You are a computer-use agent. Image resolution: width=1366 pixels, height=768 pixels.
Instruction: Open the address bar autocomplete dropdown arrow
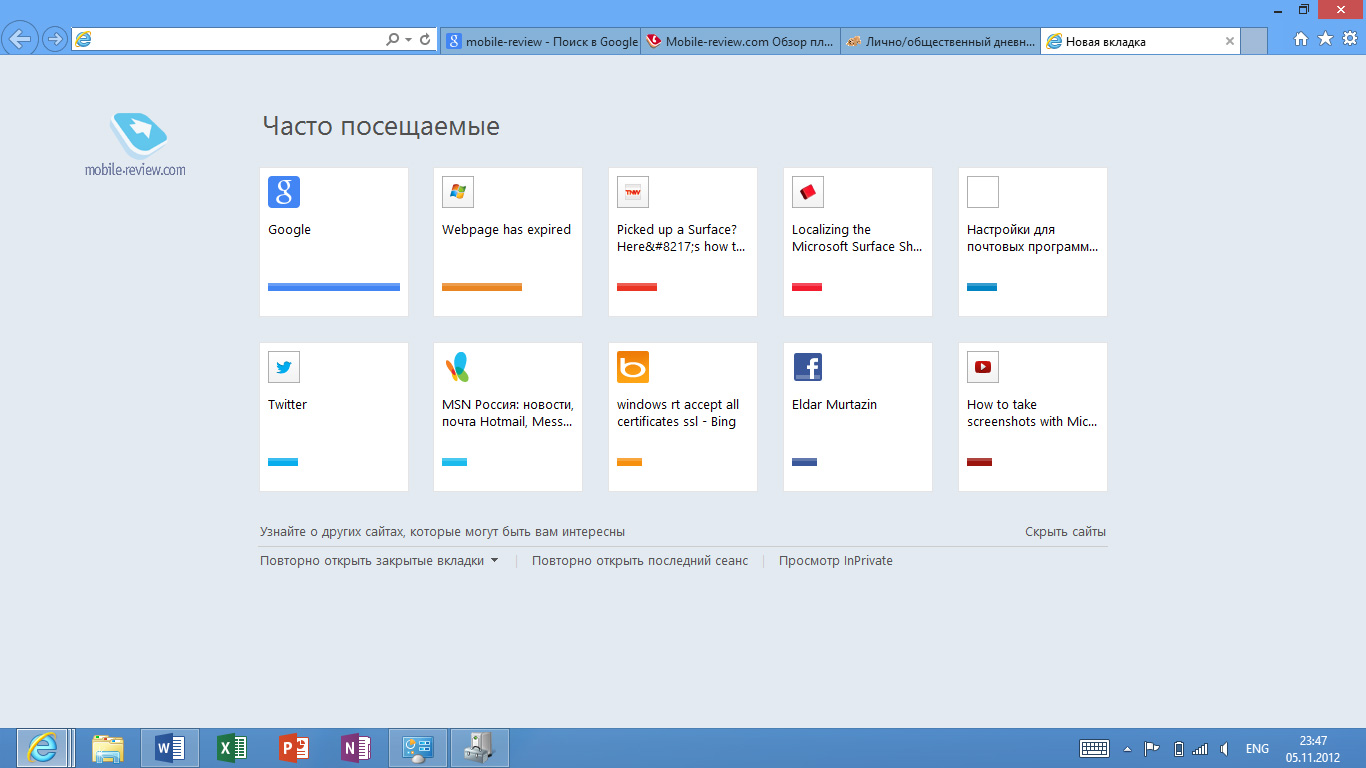coord(408,40)
